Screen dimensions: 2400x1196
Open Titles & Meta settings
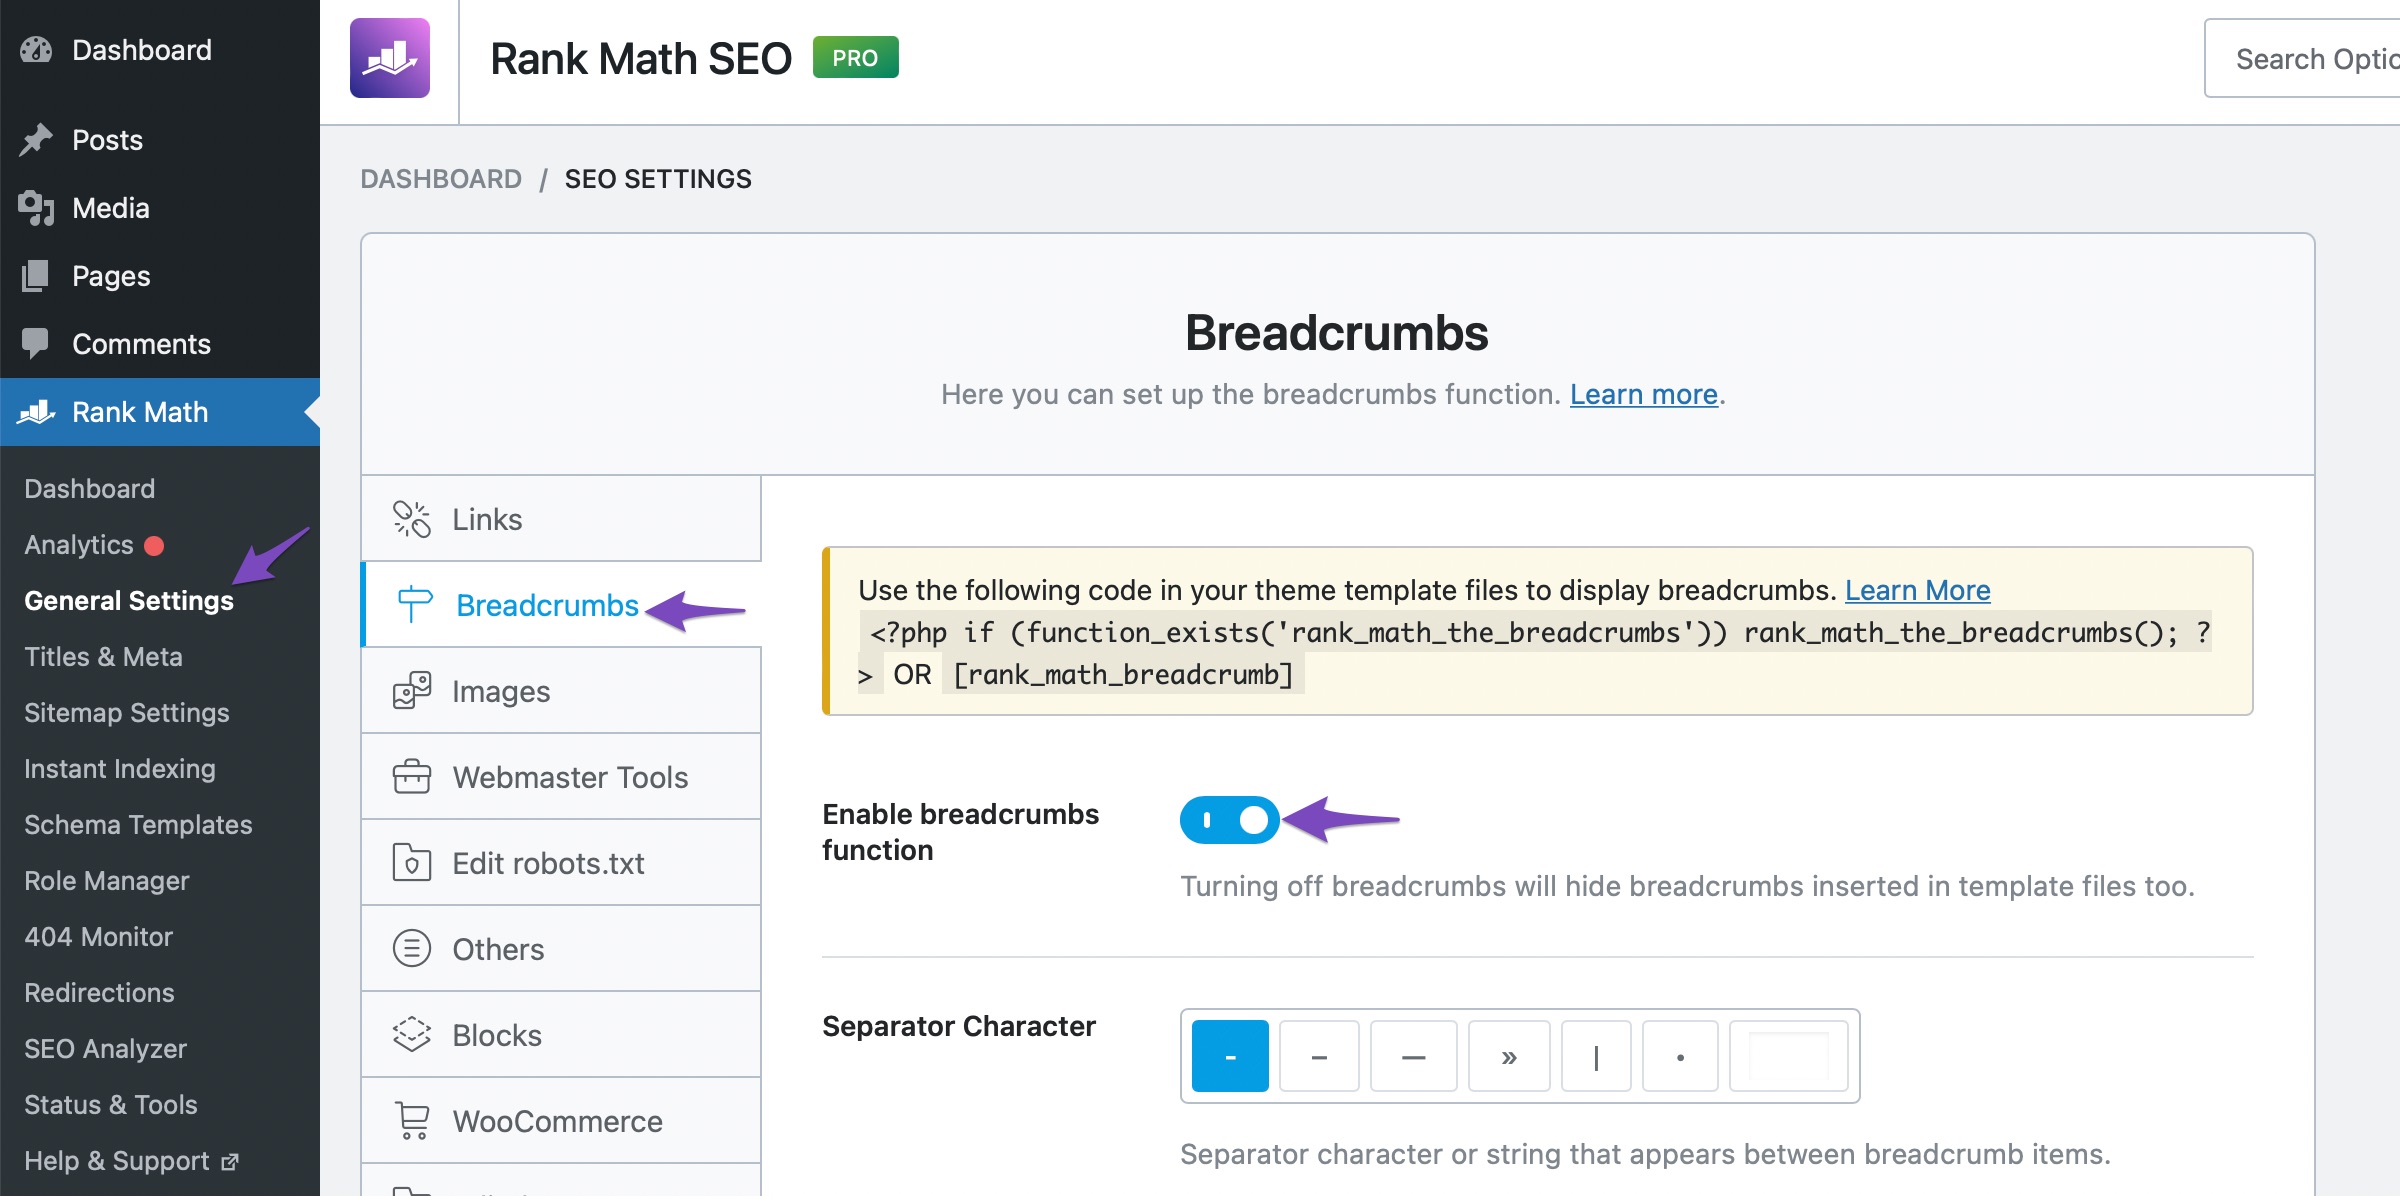[103, 656]
